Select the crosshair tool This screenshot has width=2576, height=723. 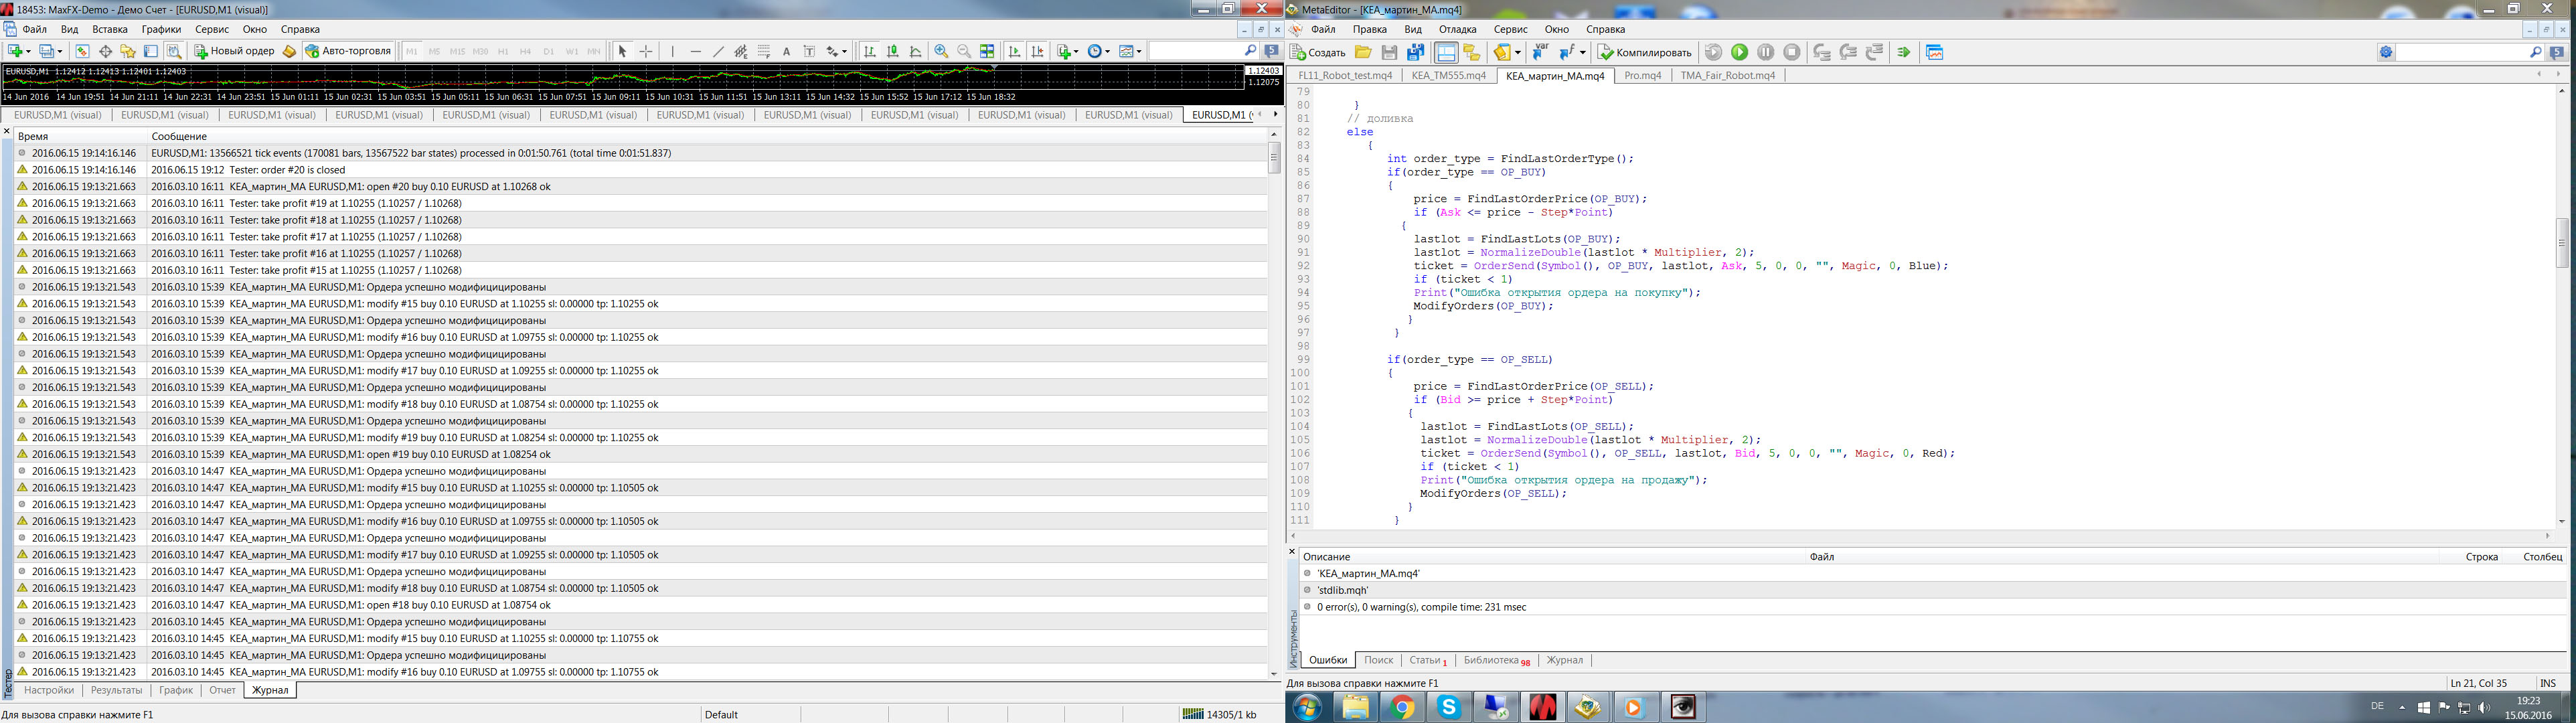pyautogui.click(x=646, y=51)
